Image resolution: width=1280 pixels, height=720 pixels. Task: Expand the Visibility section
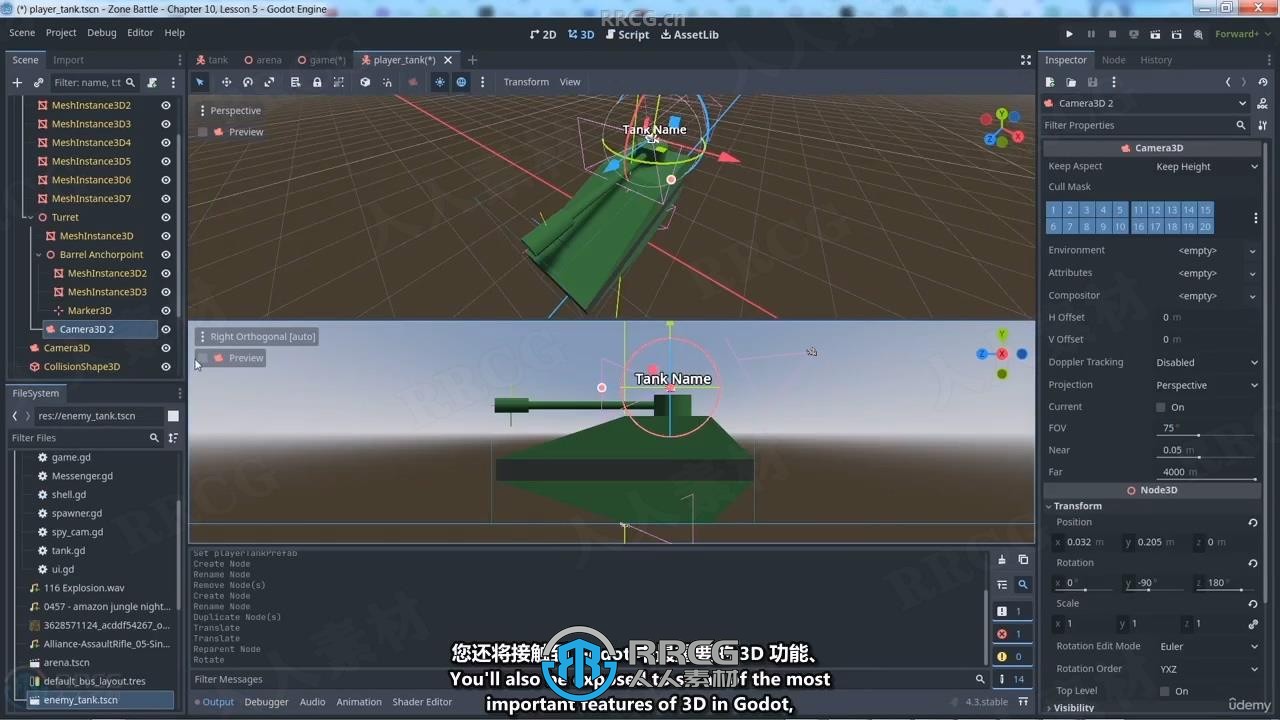[x=1074, y=708]
